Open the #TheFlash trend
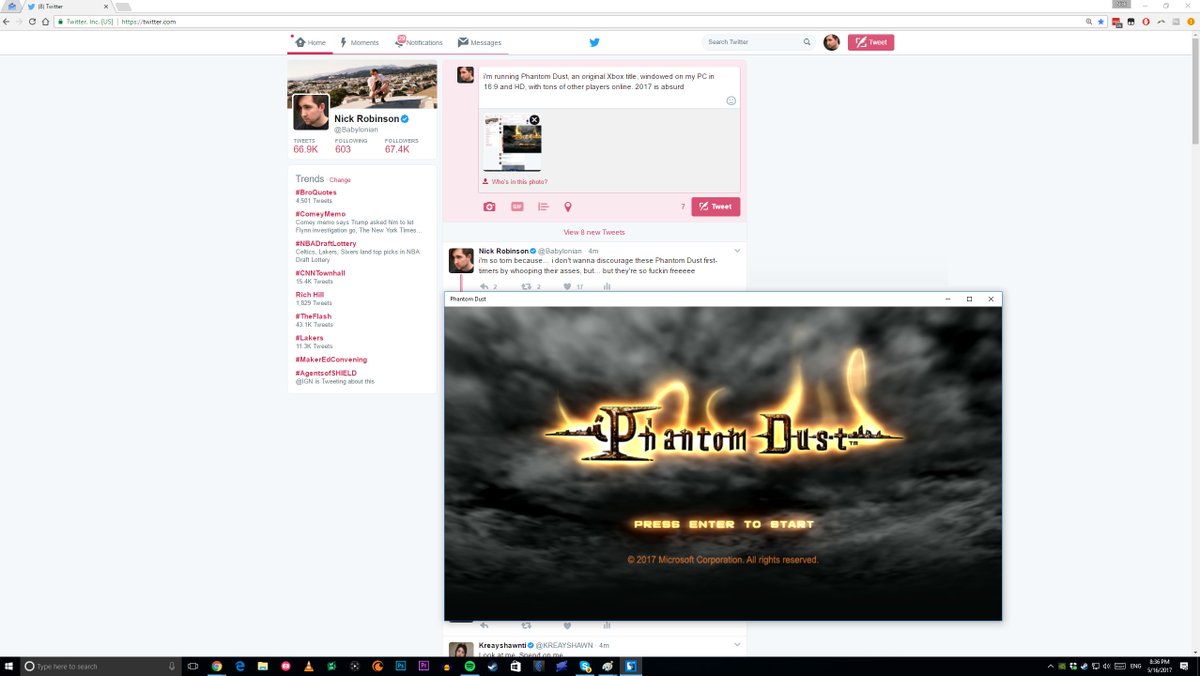This screenshot has height=676, width=1200. click(313, 316)
